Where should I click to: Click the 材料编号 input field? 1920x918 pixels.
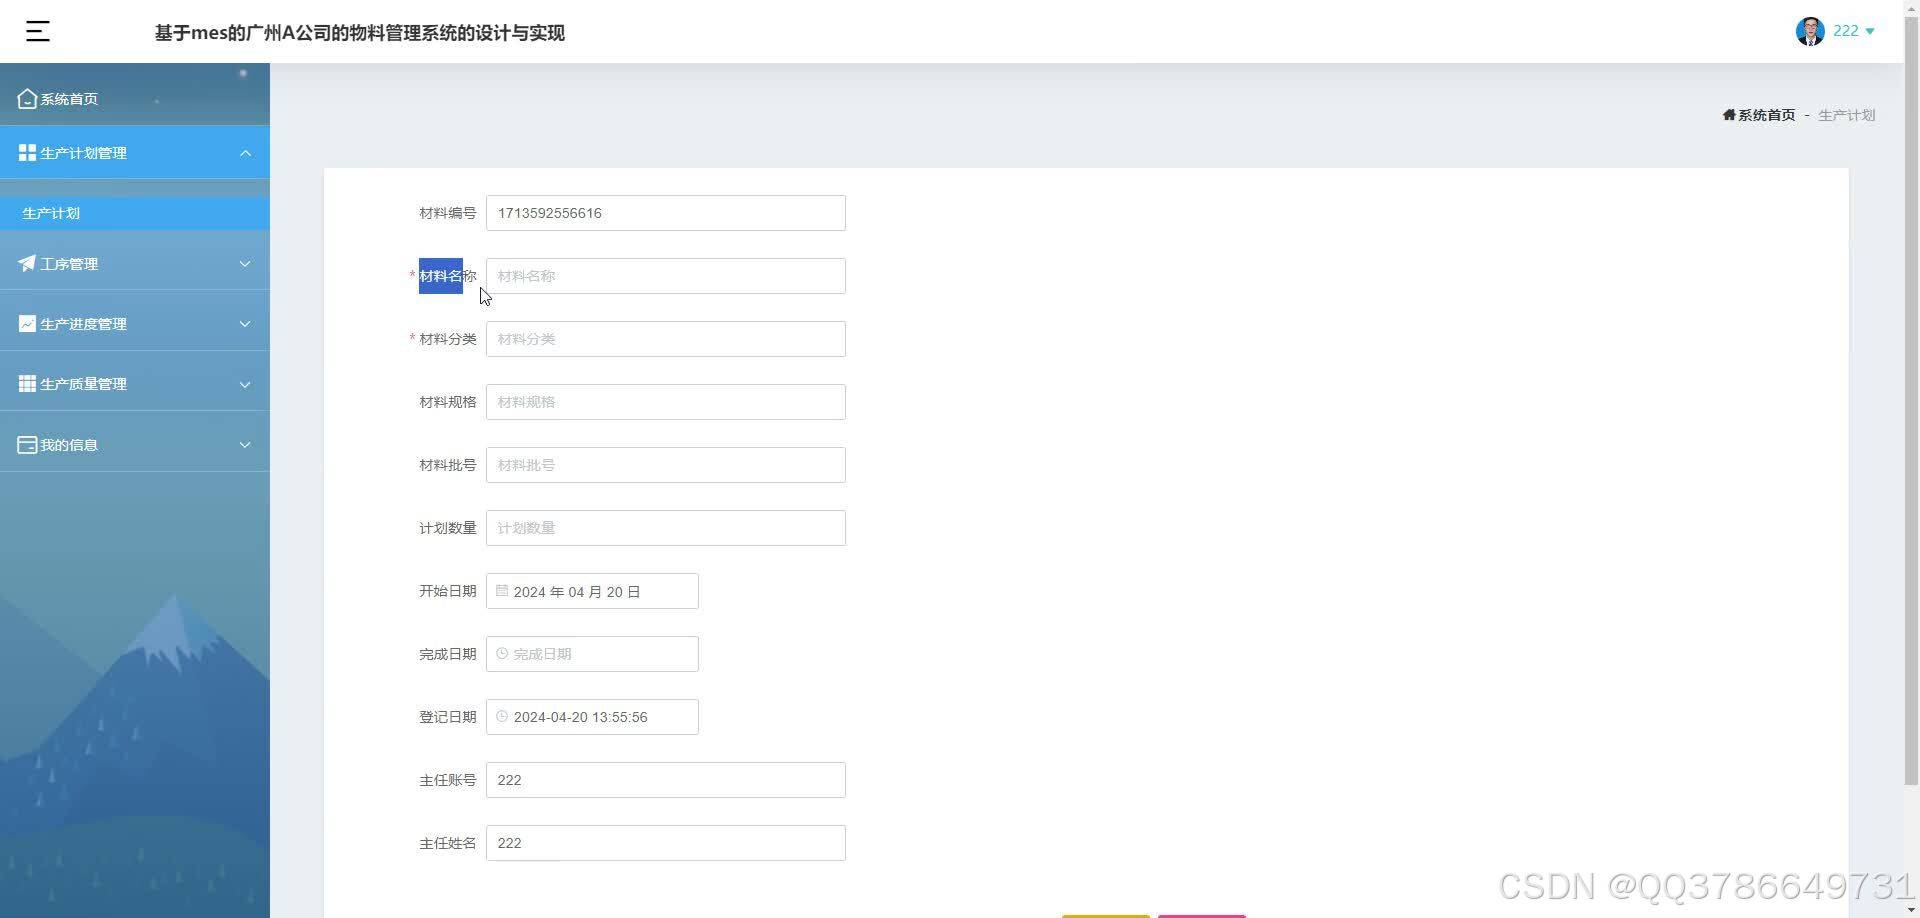666,213
